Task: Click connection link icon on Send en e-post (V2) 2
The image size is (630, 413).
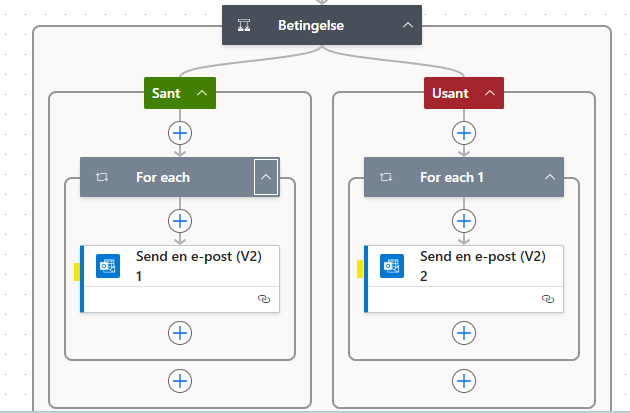Action: coord(547,299)
